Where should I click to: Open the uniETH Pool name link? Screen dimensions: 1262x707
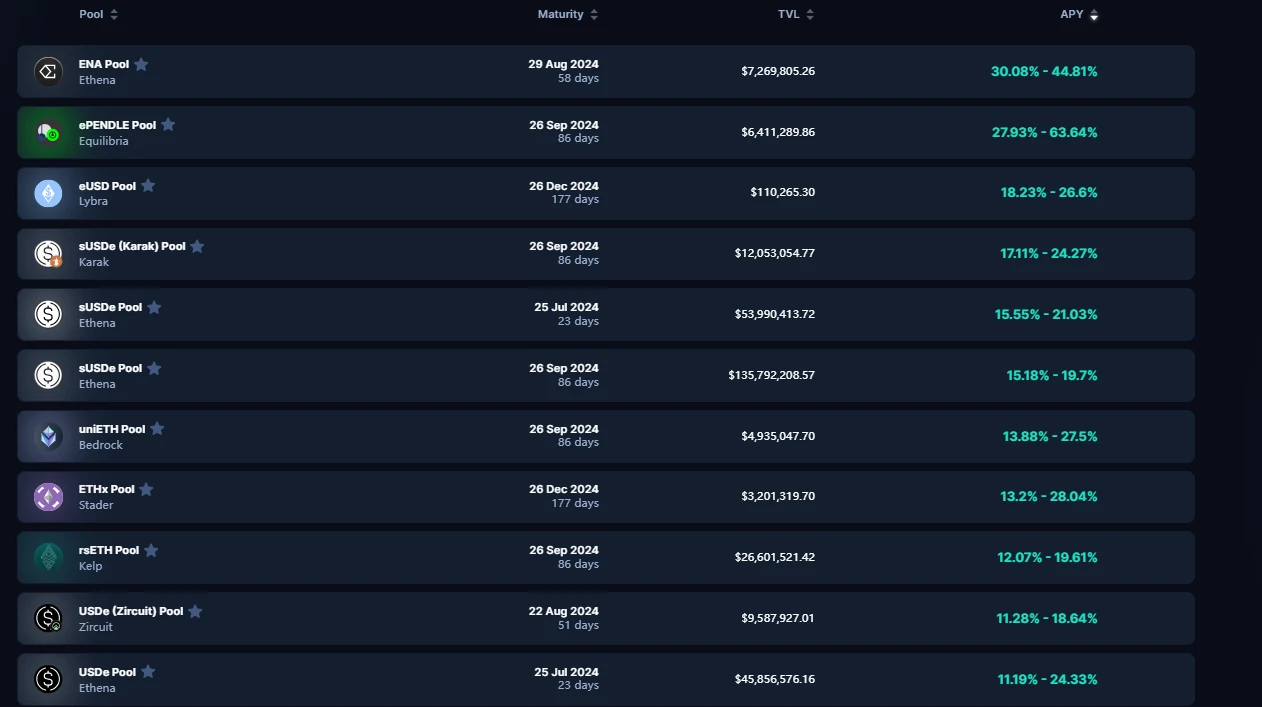click(112, 429)
